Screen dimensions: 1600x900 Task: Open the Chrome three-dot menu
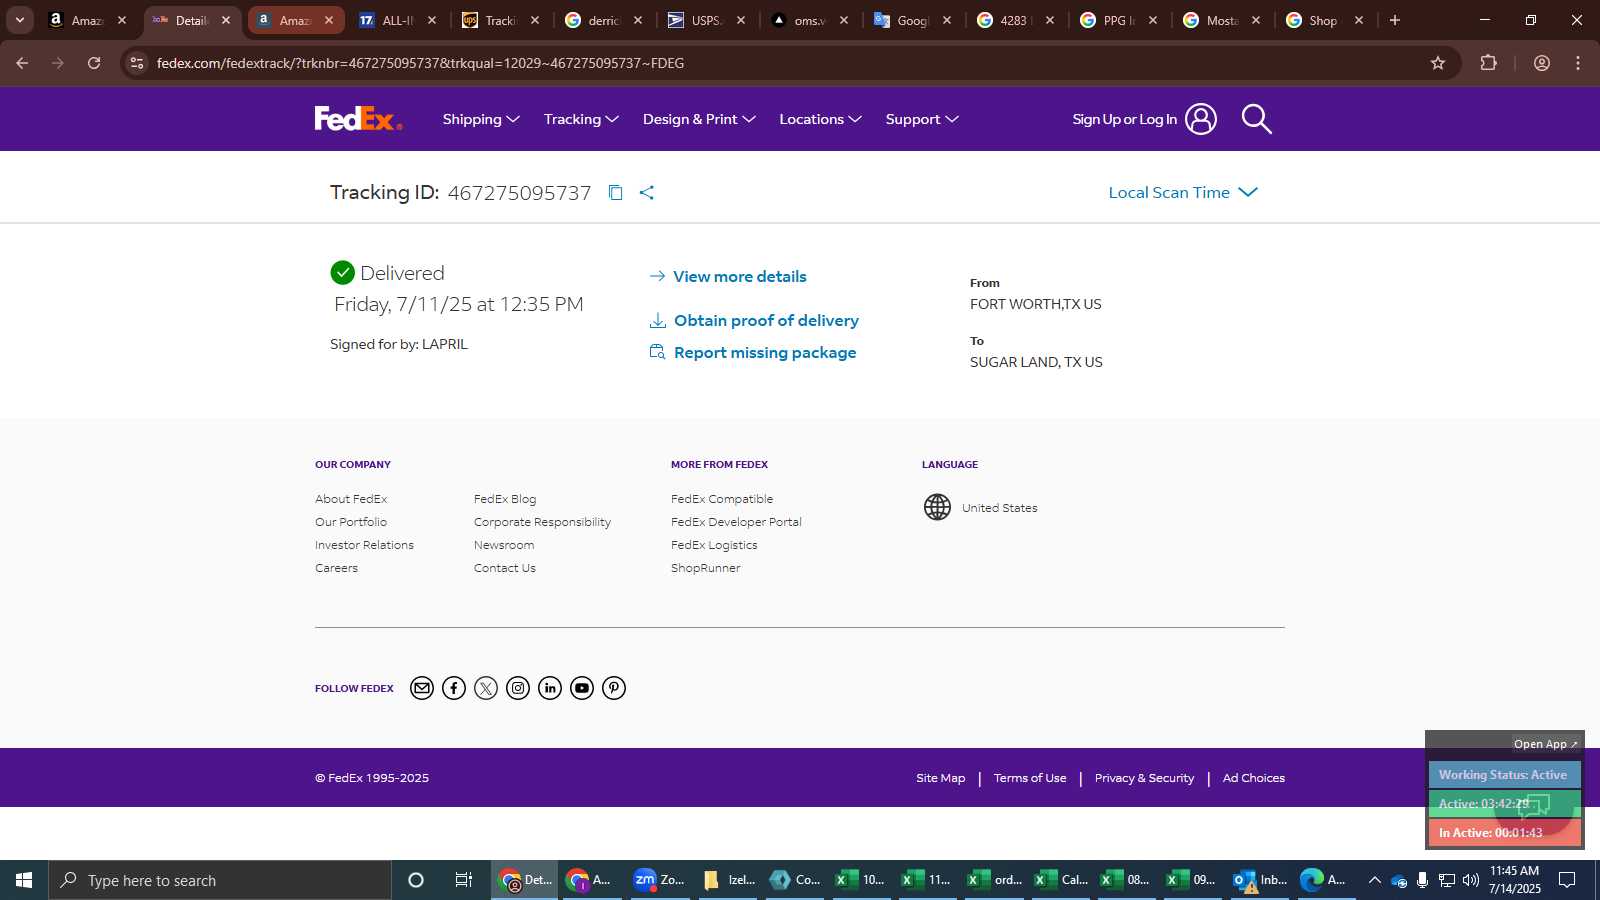click(x=1578, y=63)
